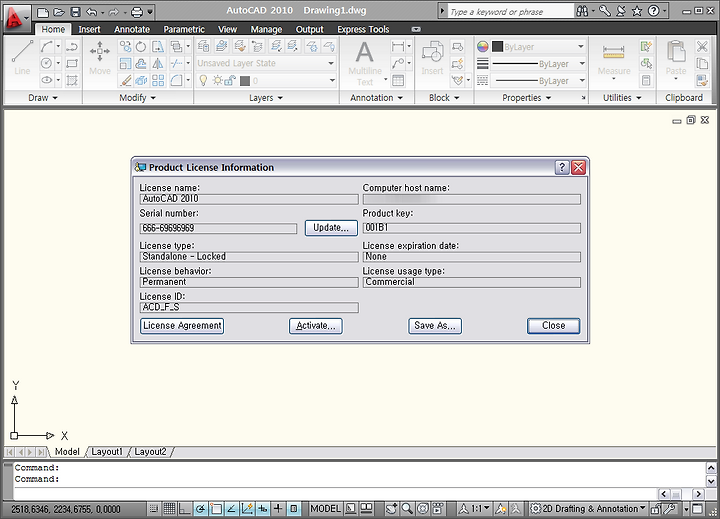Click the Open file icon
720x519 pixels.
[59, 12]
